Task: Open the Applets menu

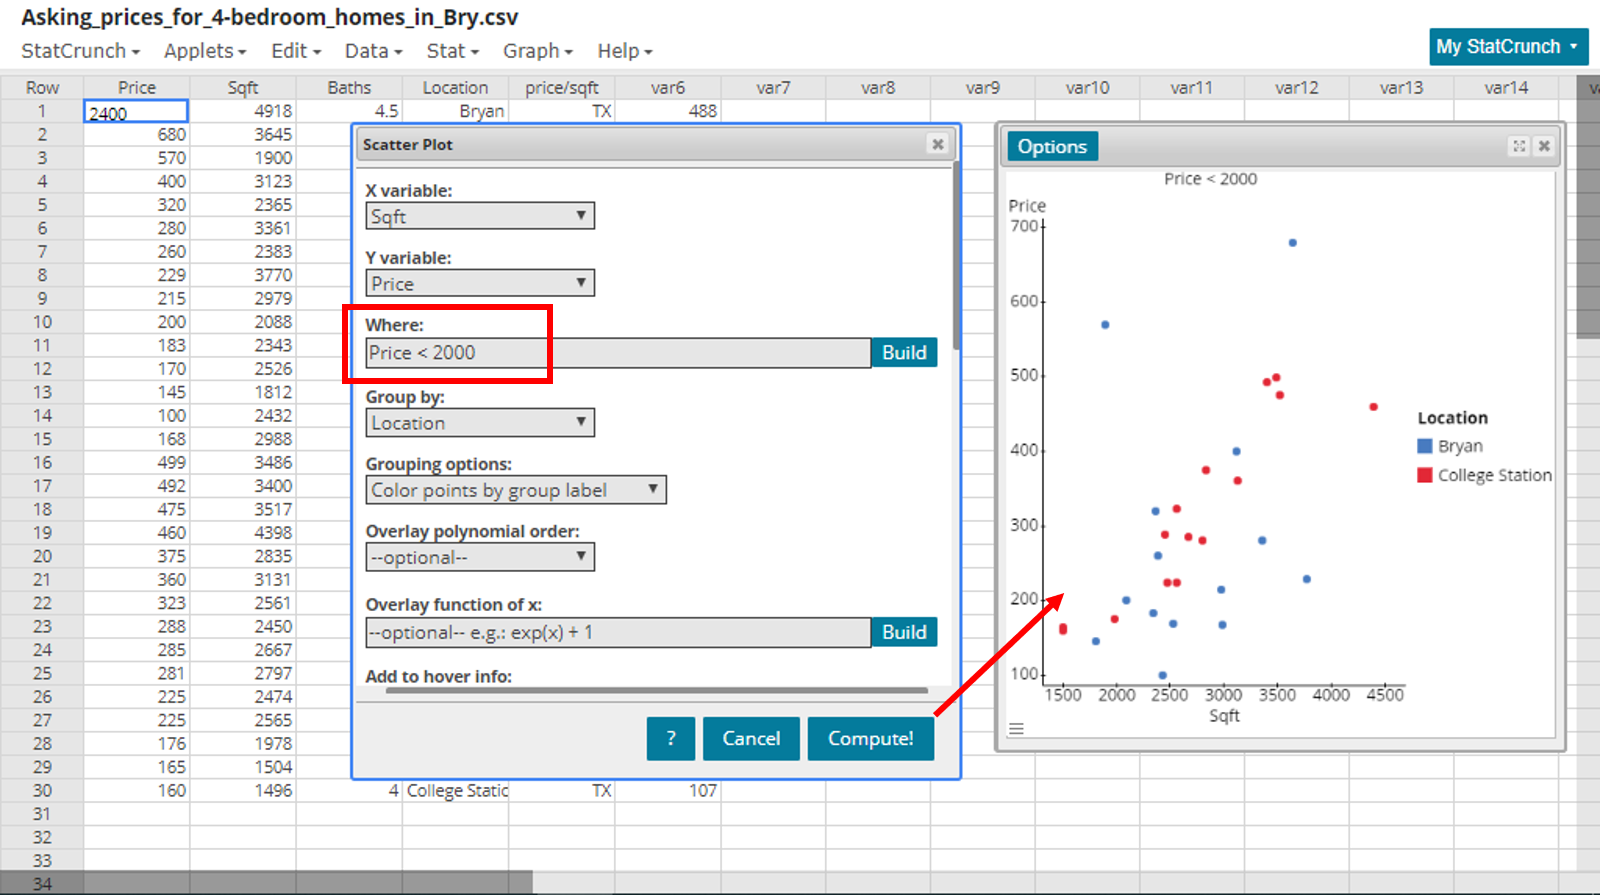Action: [204, 51]
